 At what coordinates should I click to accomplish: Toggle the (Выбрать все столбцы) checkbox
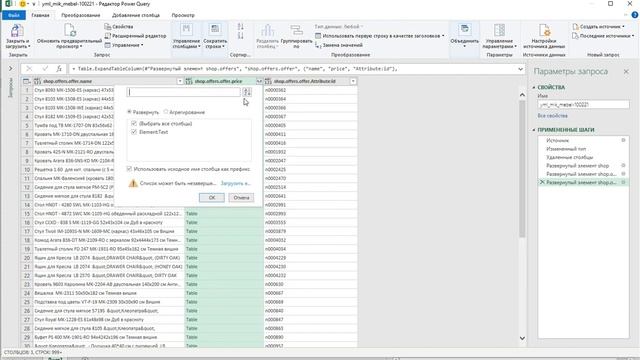tap(134, 123)
